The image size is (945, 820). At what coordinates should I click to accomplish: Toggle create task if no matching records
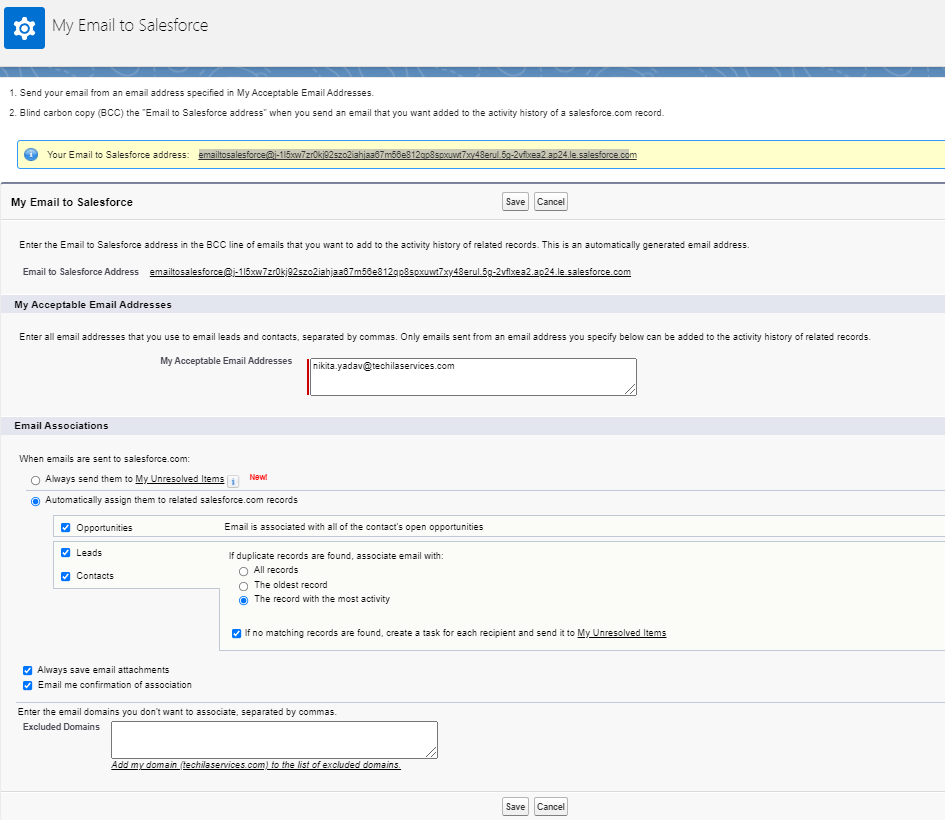click(236, 633)
